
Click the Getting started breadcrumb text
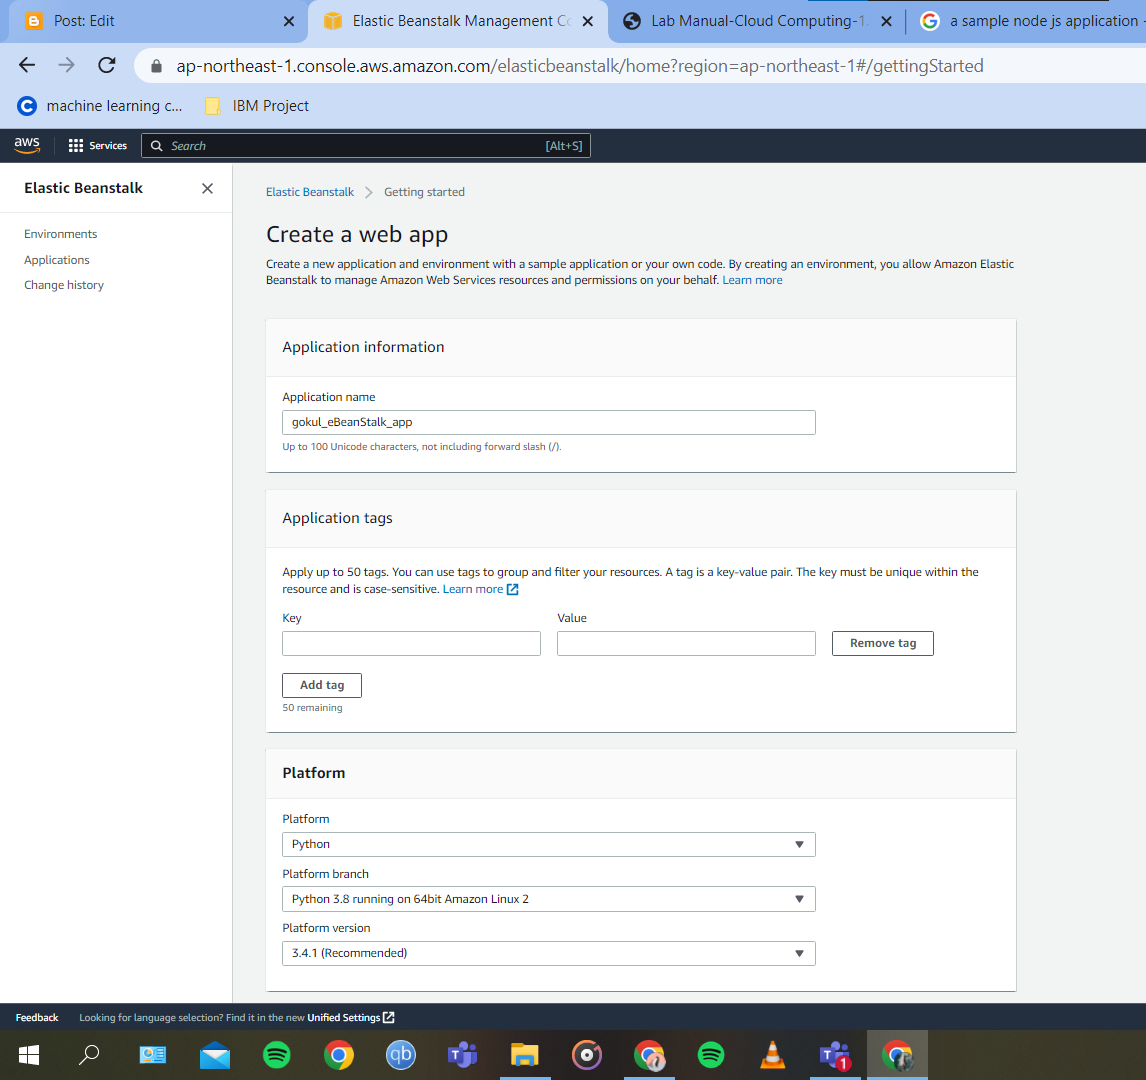pyautogui.click(x=425, y=191)
